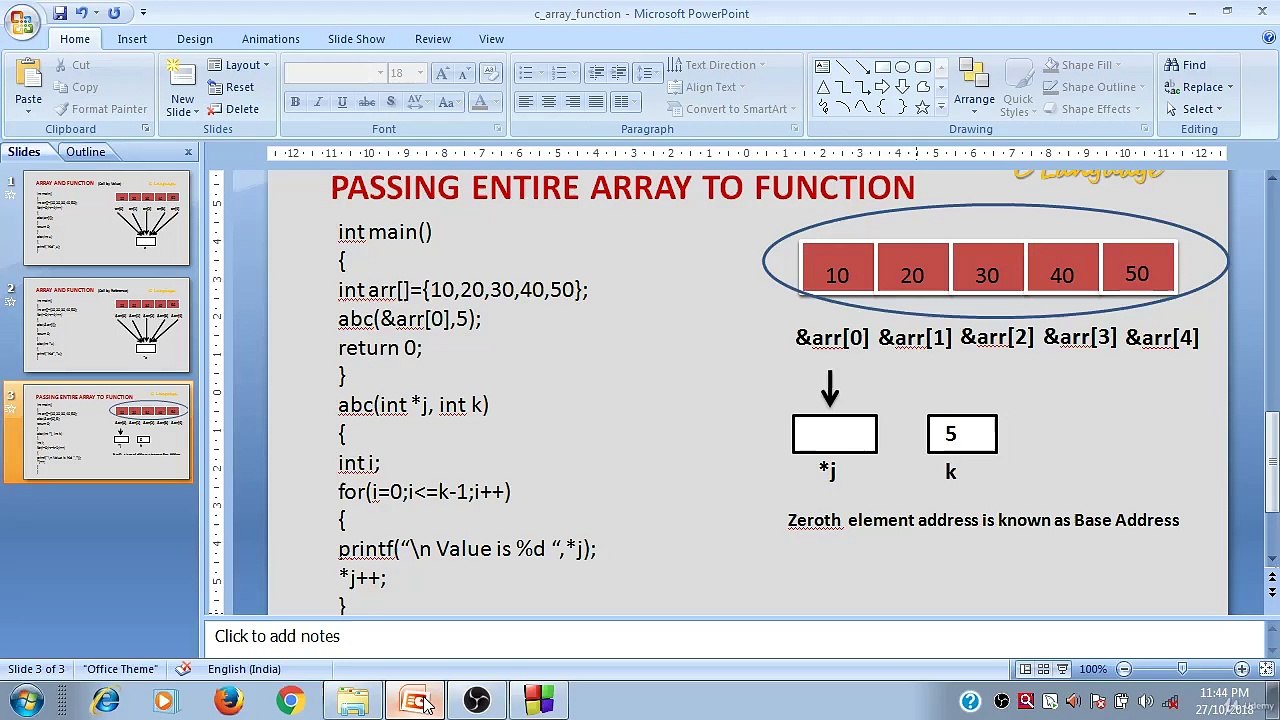Switch to the Review tab
Screen dimensions: 1280x720
pyautogui.click(x=433, y=39)
